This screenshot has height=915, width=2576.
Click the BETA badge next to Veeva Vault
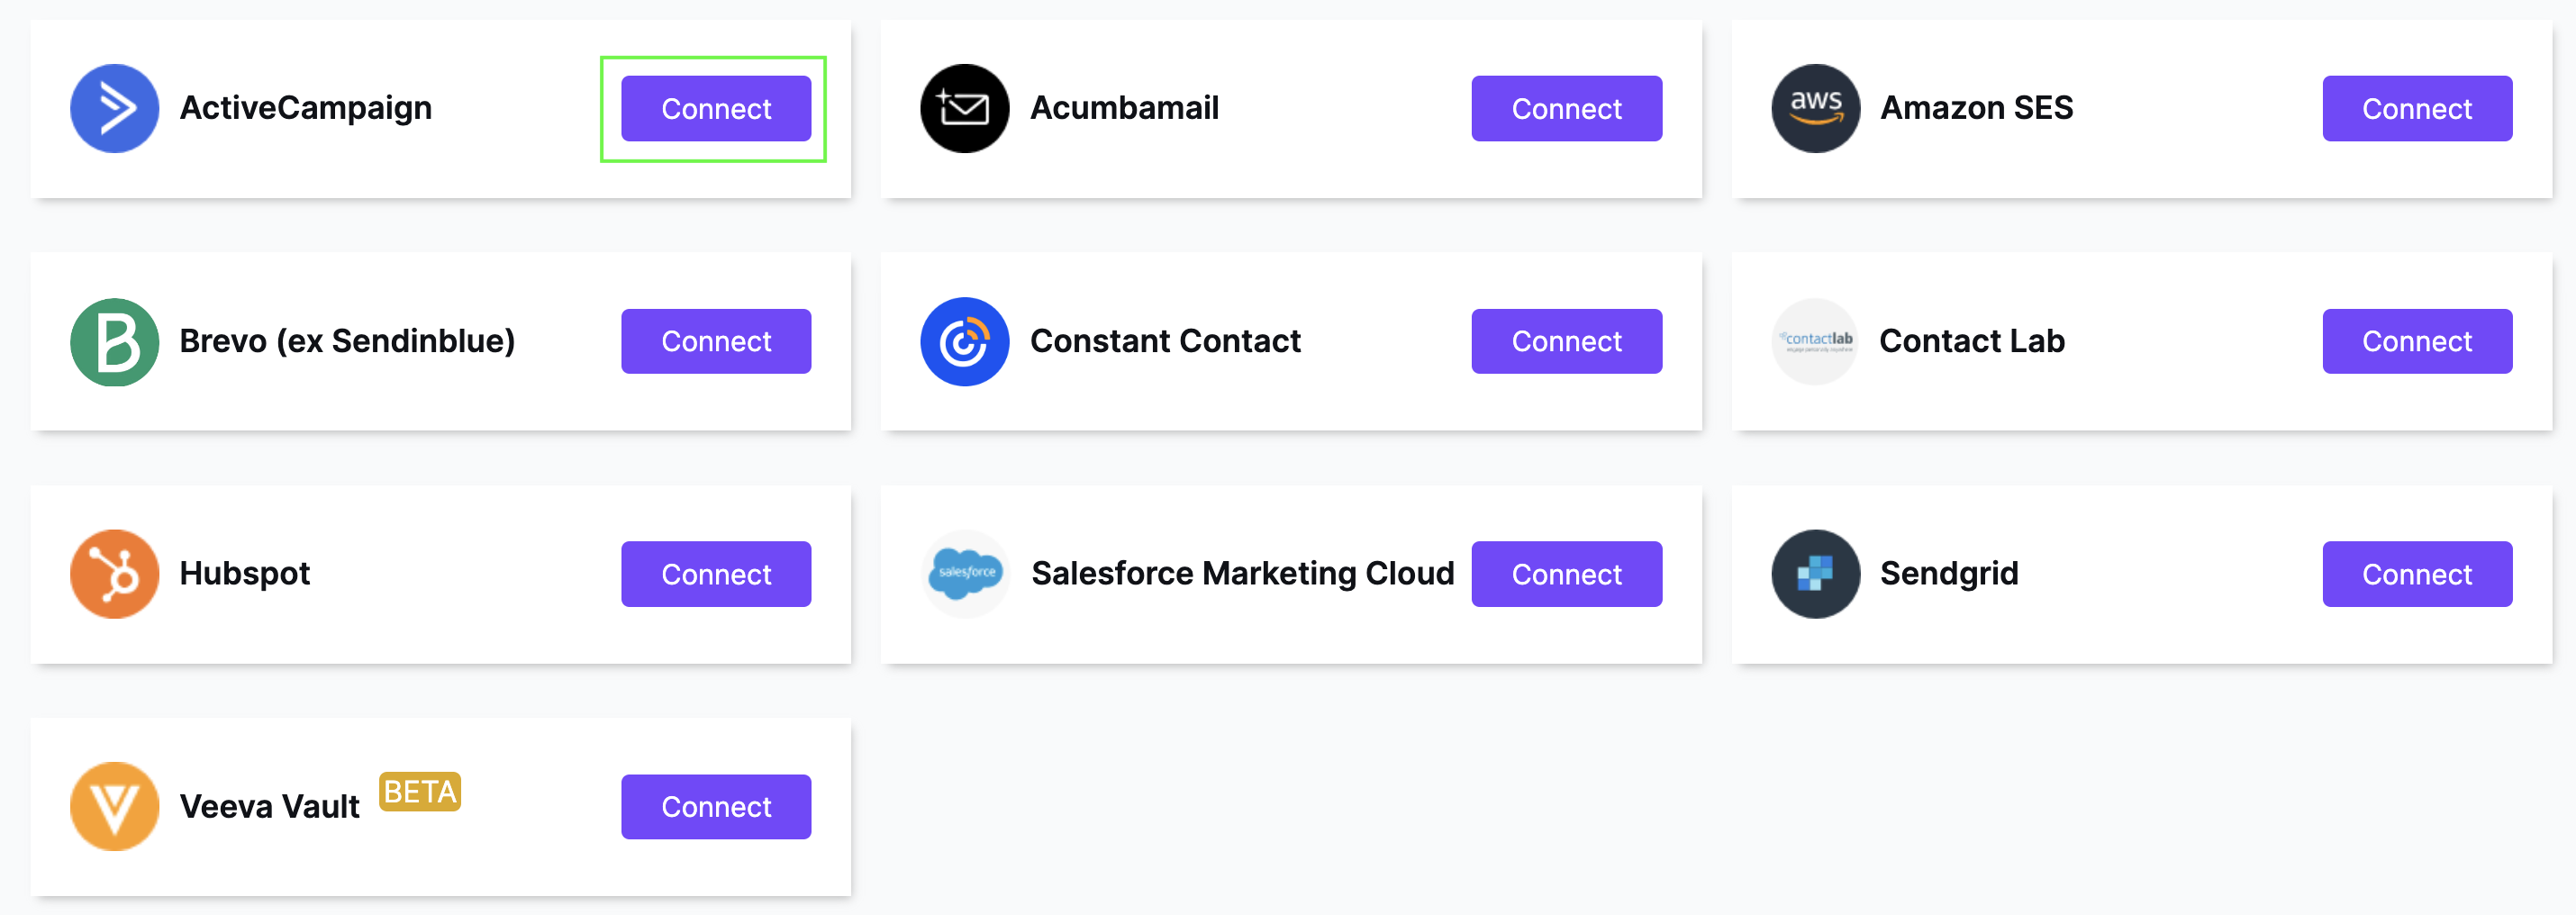[420, 792]
